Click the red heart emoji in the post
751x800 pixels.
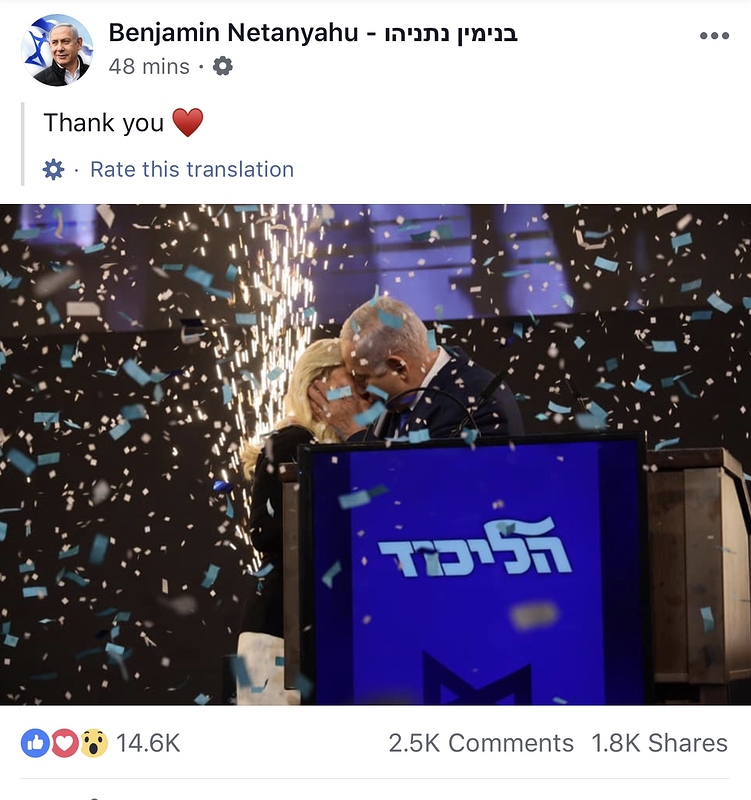pyautogui.click(x=188, y=122)
